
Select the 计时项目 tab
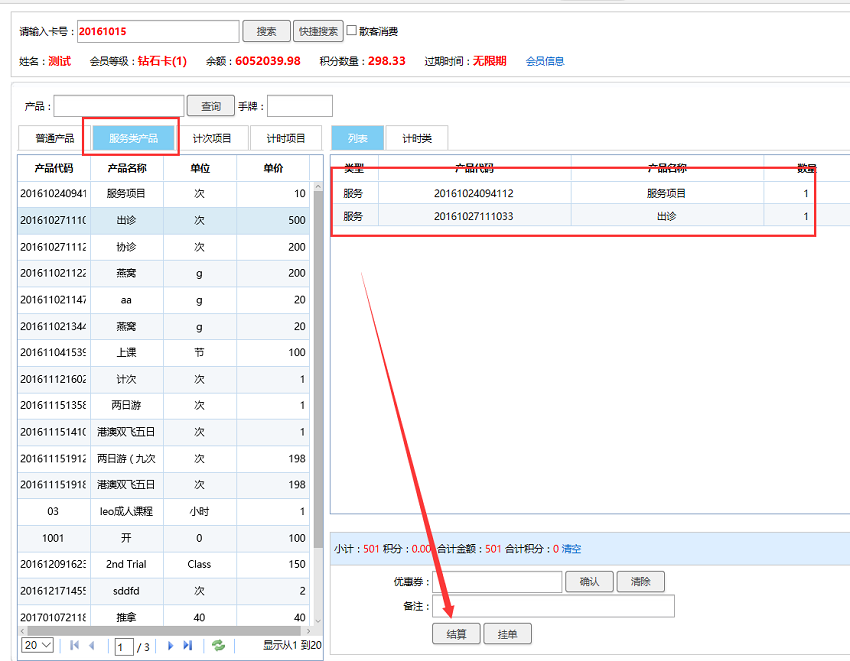coord(285,139)
